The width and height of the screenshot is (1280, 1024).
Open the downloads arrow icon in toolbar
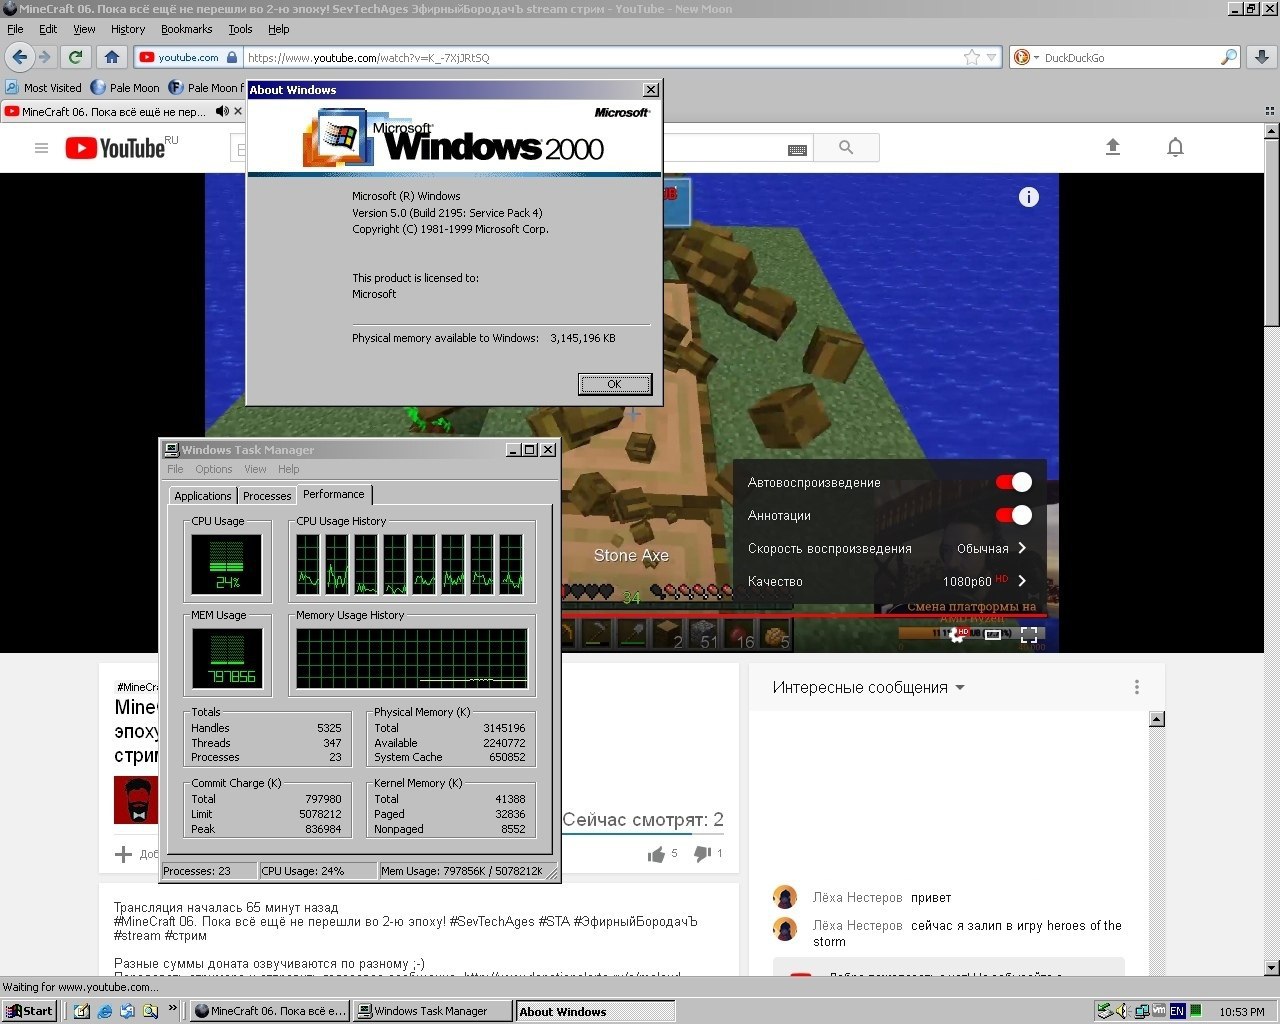1262,57
